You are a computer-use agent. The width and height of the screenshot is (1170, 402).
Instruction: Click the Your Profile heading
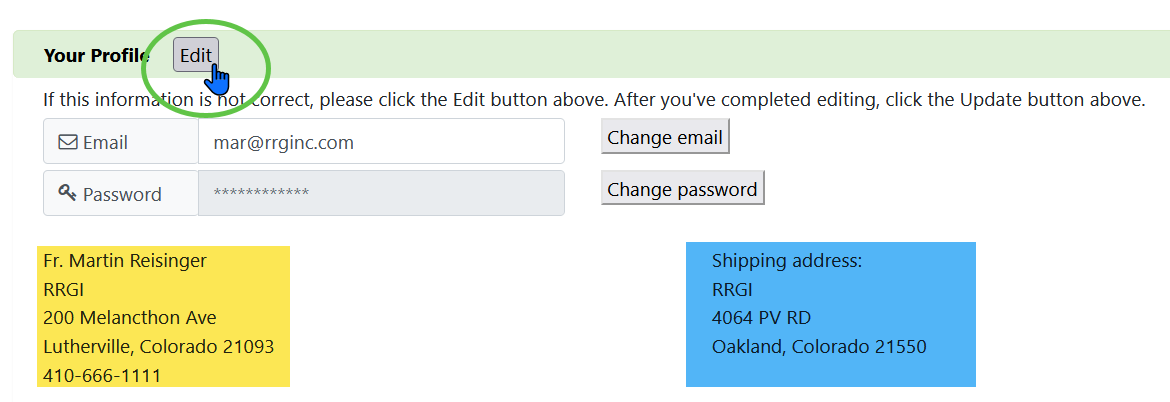coord(96,56)
